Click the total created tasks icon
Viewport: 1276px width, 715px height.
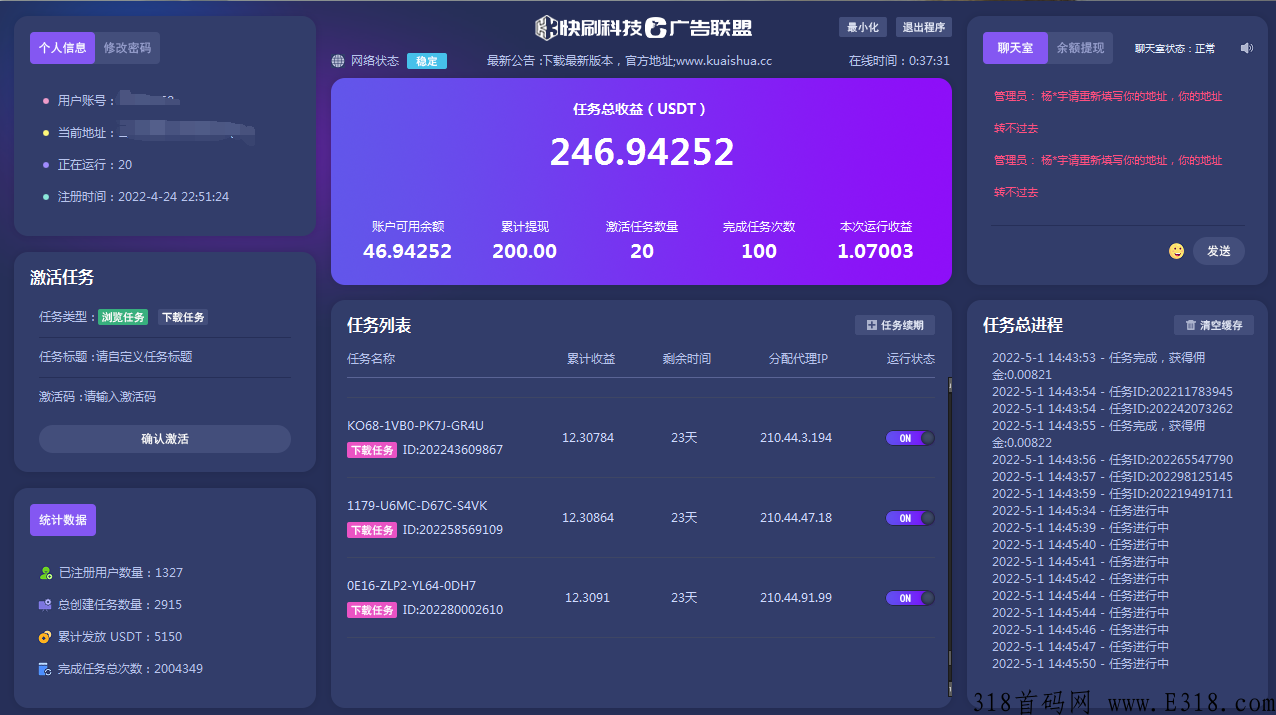tap(45, 605)
